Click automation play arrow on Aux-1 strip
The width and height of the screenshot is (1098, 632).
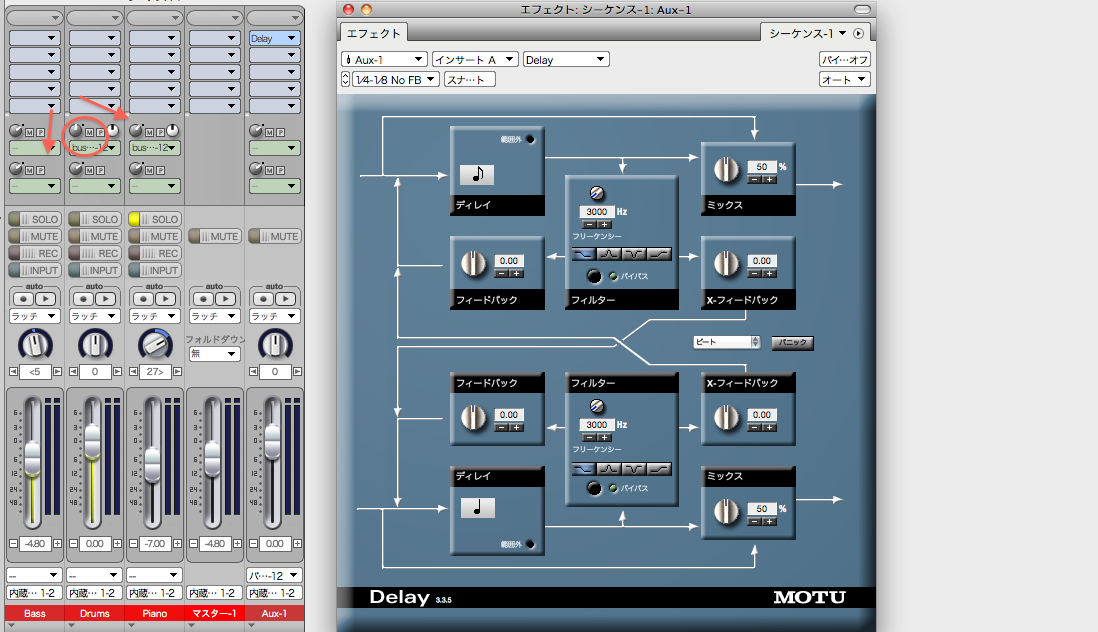285,299
